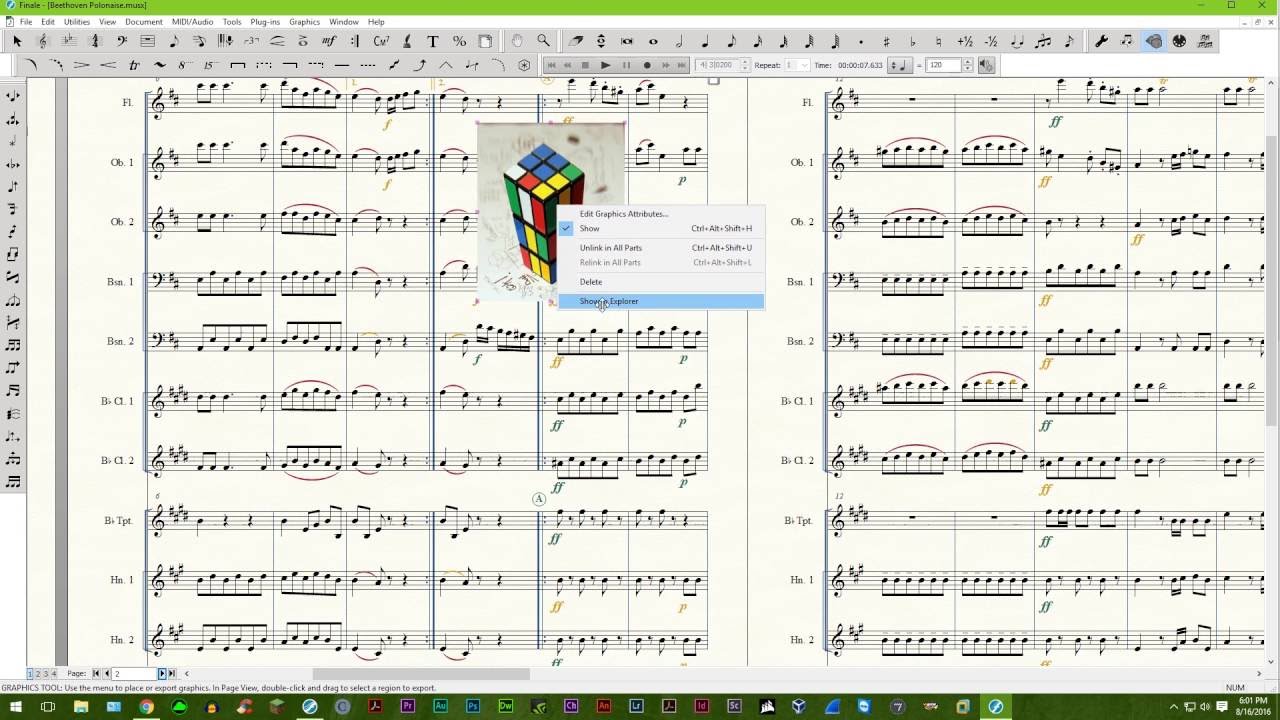
Task: Select the Graphics tool in the toolbar
Action: [x=1153, y=41]
